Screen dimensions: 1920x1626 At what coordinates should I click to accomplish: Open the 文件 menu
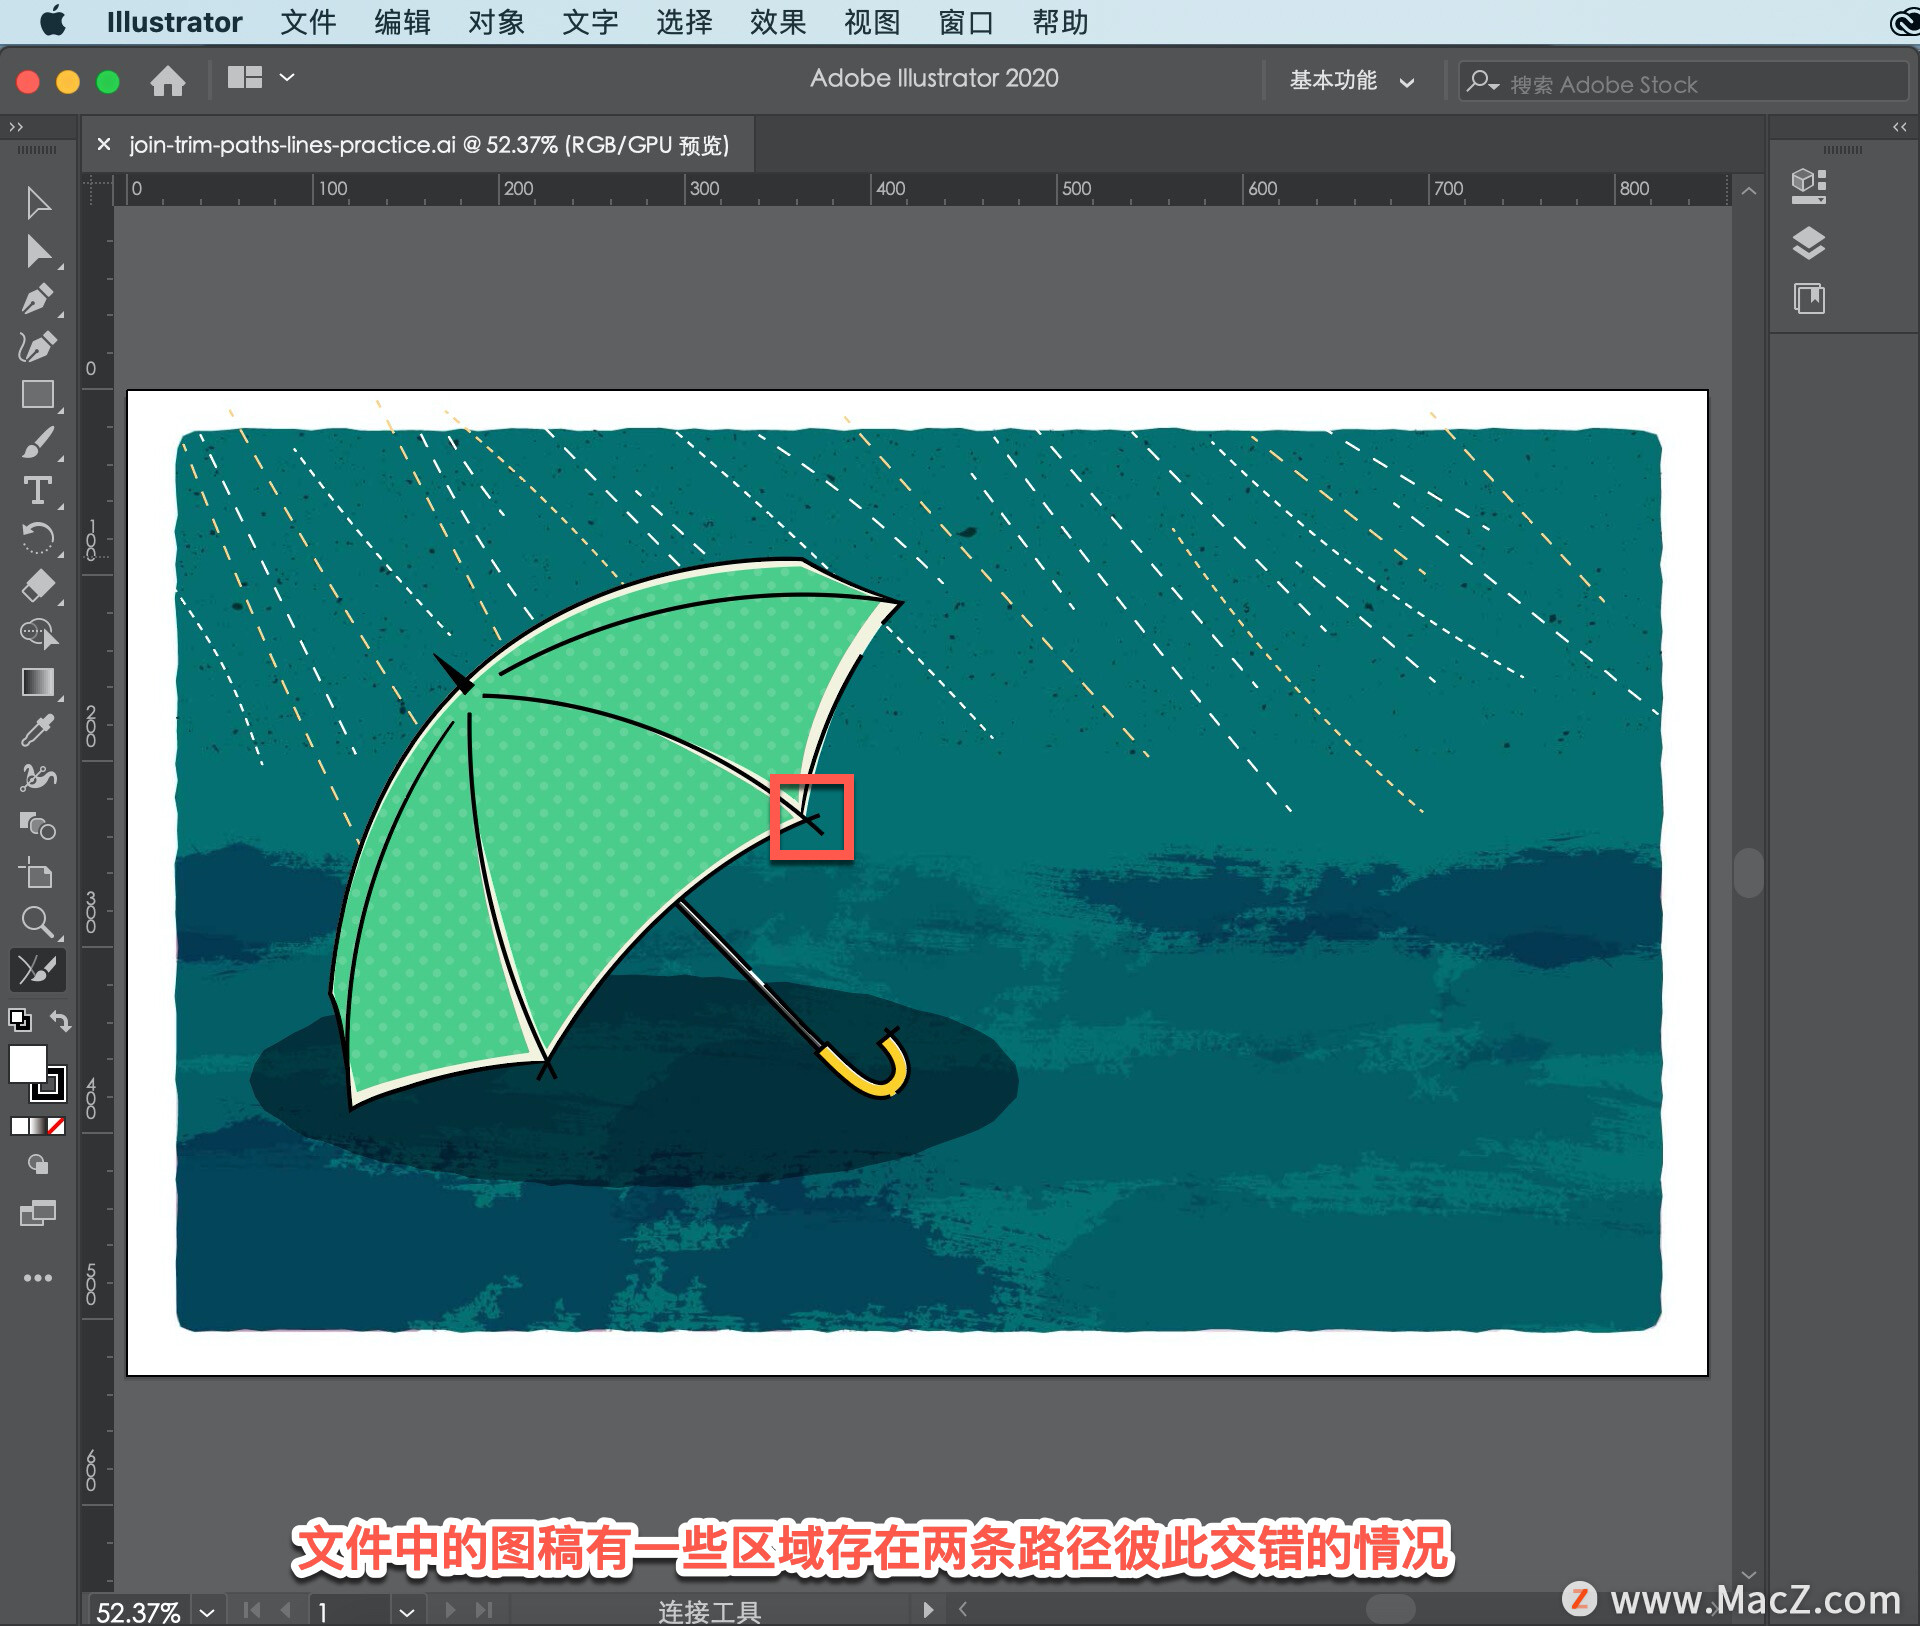tap(308, 22)
